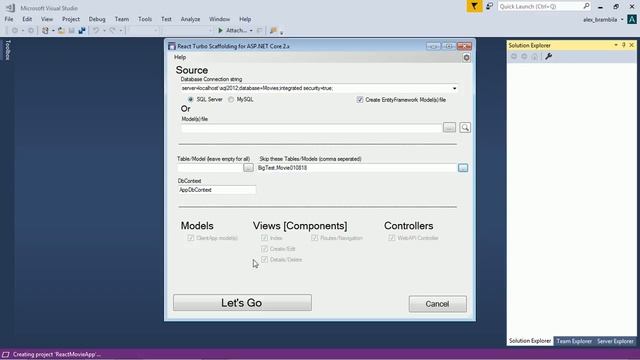
Task: Switch to the Team Explorer tab
Action: tap(574, 341)
